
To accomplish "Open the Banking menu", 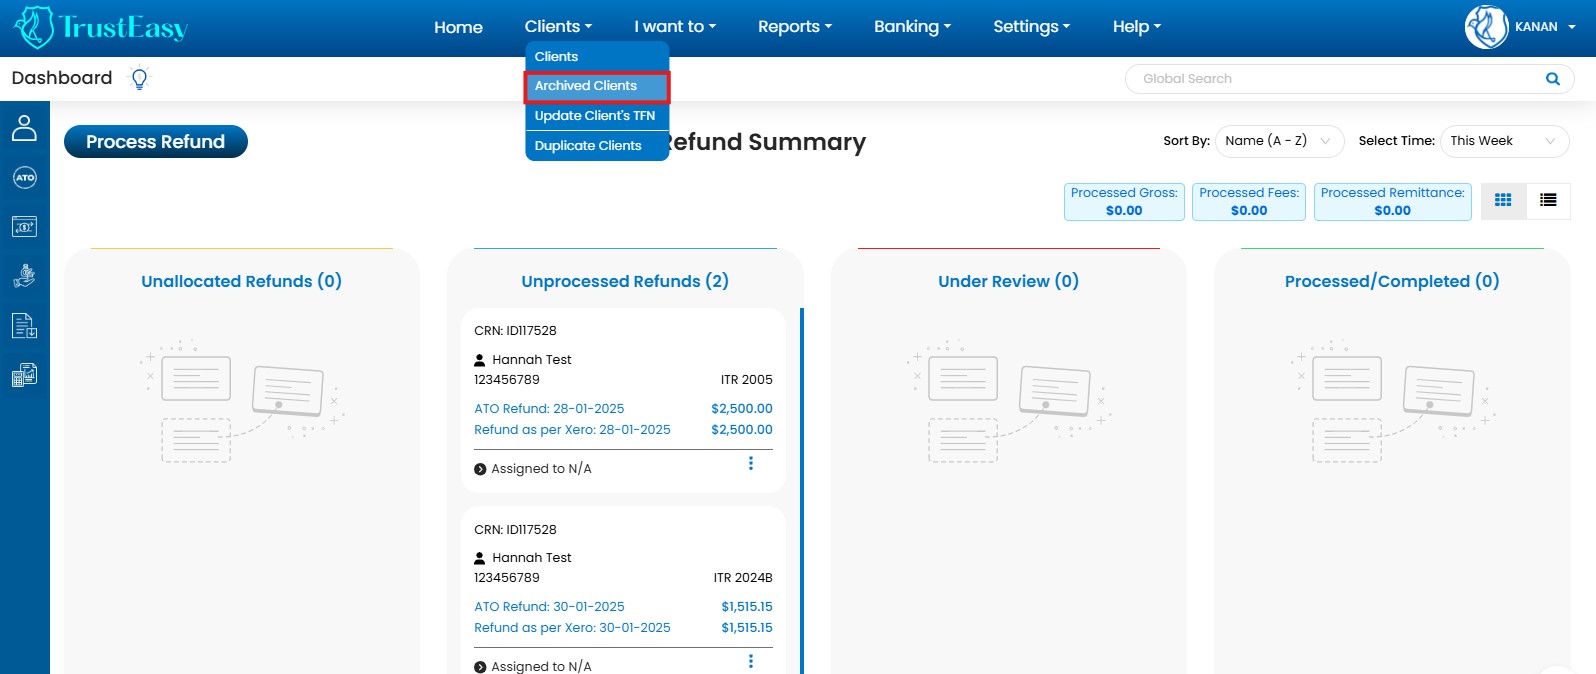I will (x=912, y=27).
